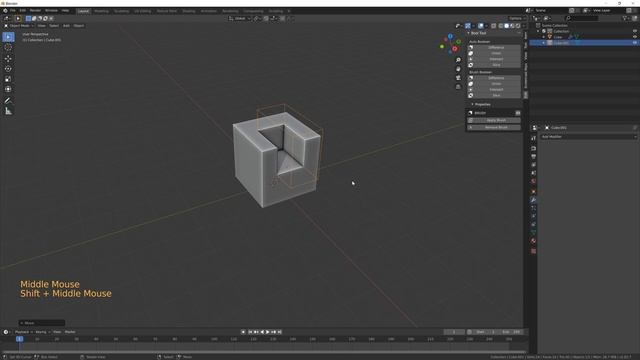The width and height of the screenshot is (640, 360).
Task: Click Auto Boolean Difference button
Action: [x=494, y=47]
